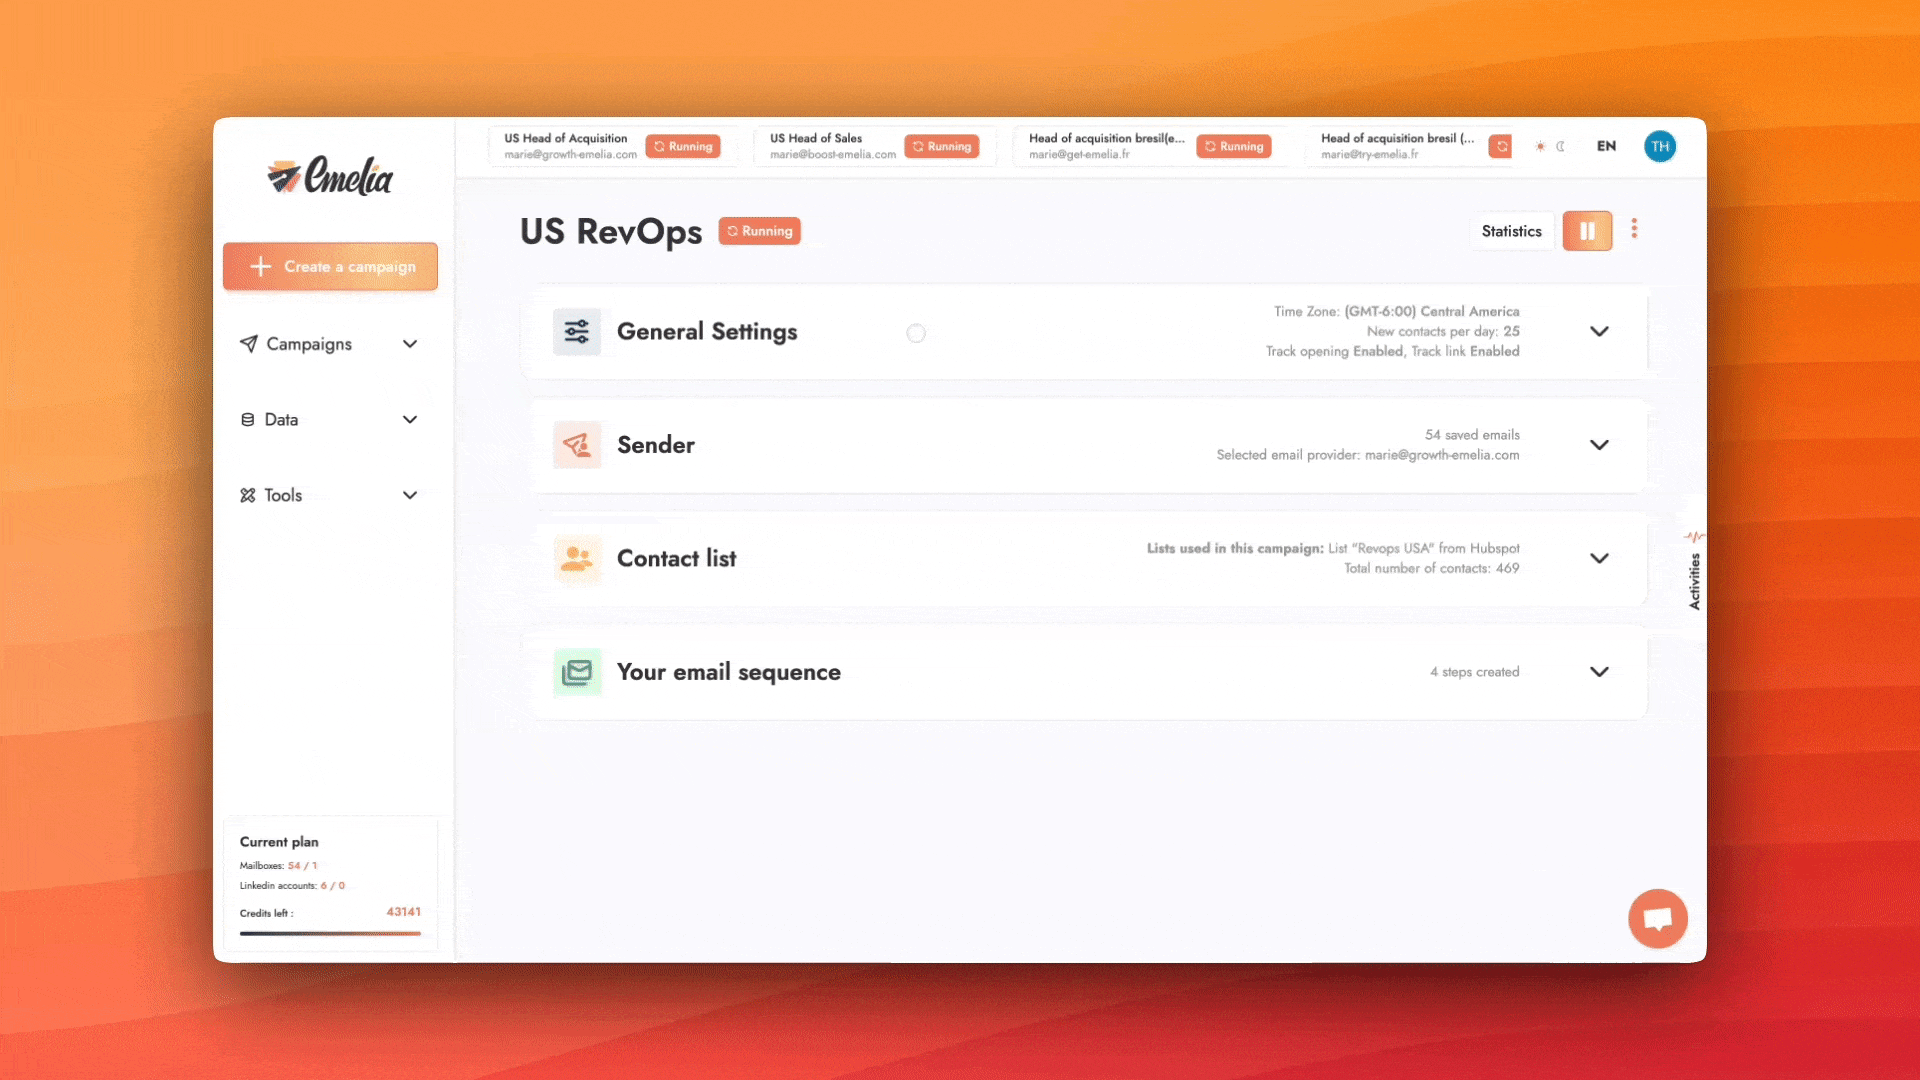This screenshot has width=1920, height=1080.
Task: Click the language selector EN
Action: [1606, 145]
